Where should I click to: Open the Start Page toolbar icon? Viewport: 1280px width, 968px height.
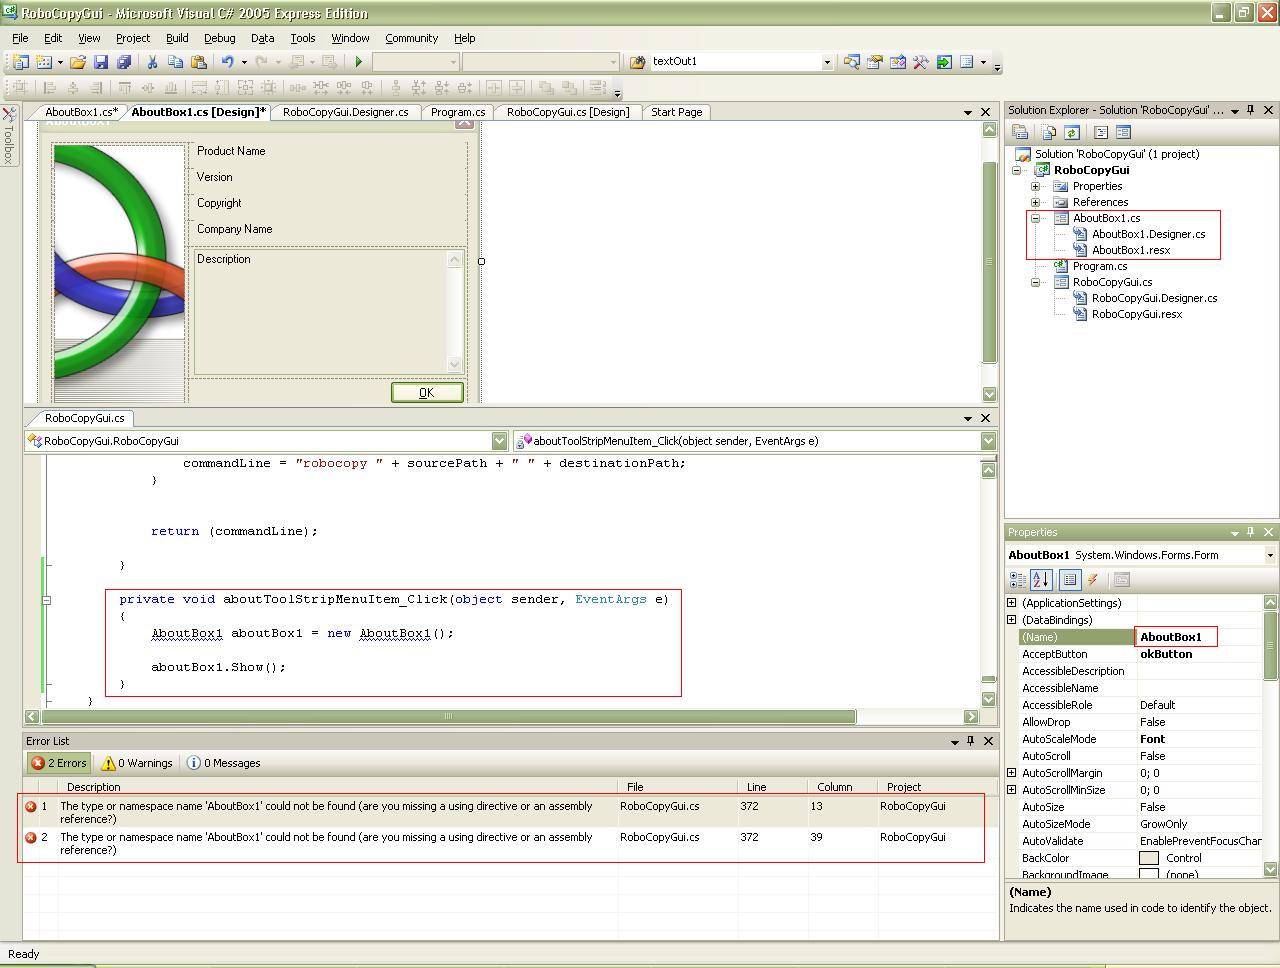[x=943, y=62]
